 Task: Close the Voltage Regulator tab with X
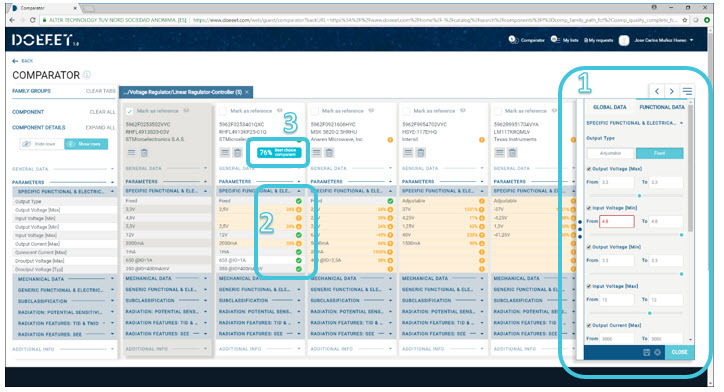247,92
